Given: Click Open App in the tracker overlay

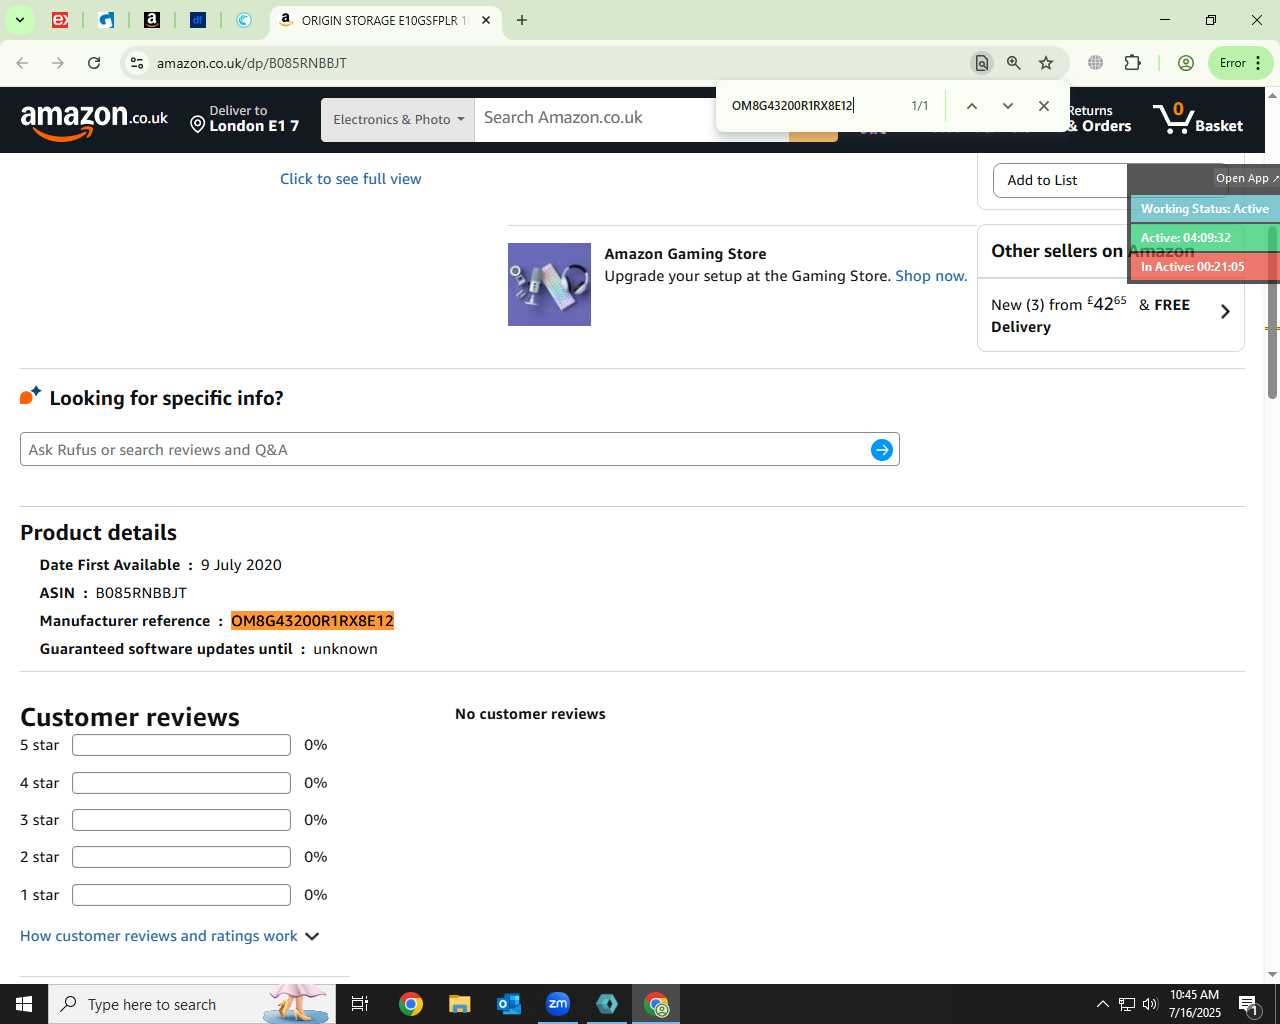Looking at the screenshot, I should (x=1246, y=178).
